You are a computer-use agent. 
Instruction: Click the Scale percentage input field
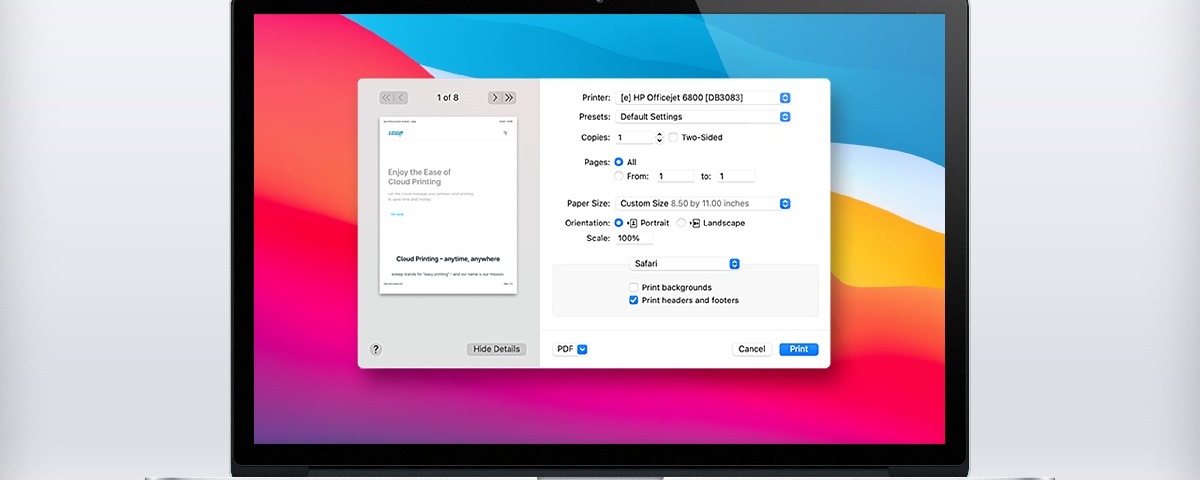[x=634, y=239]
